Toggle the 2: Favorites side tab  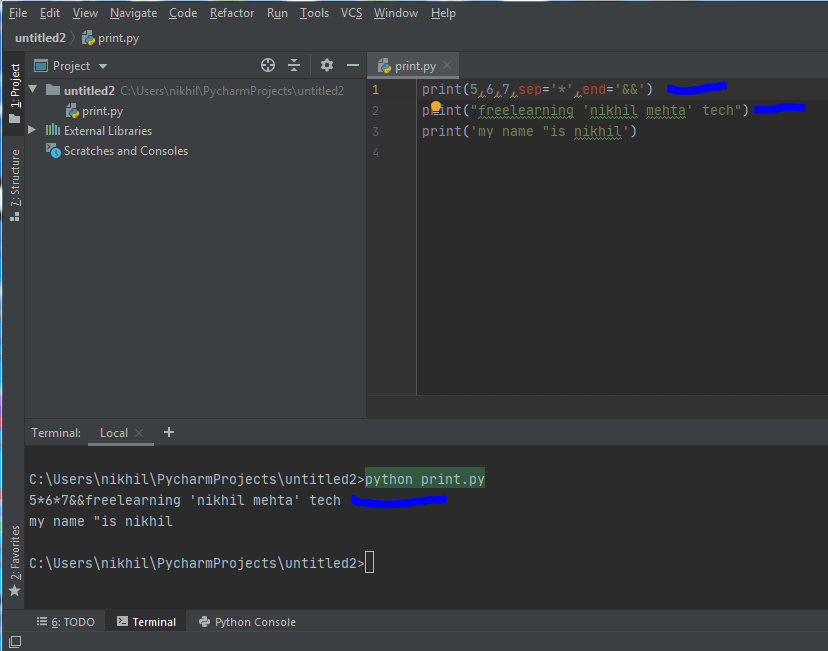coord(15,560)
